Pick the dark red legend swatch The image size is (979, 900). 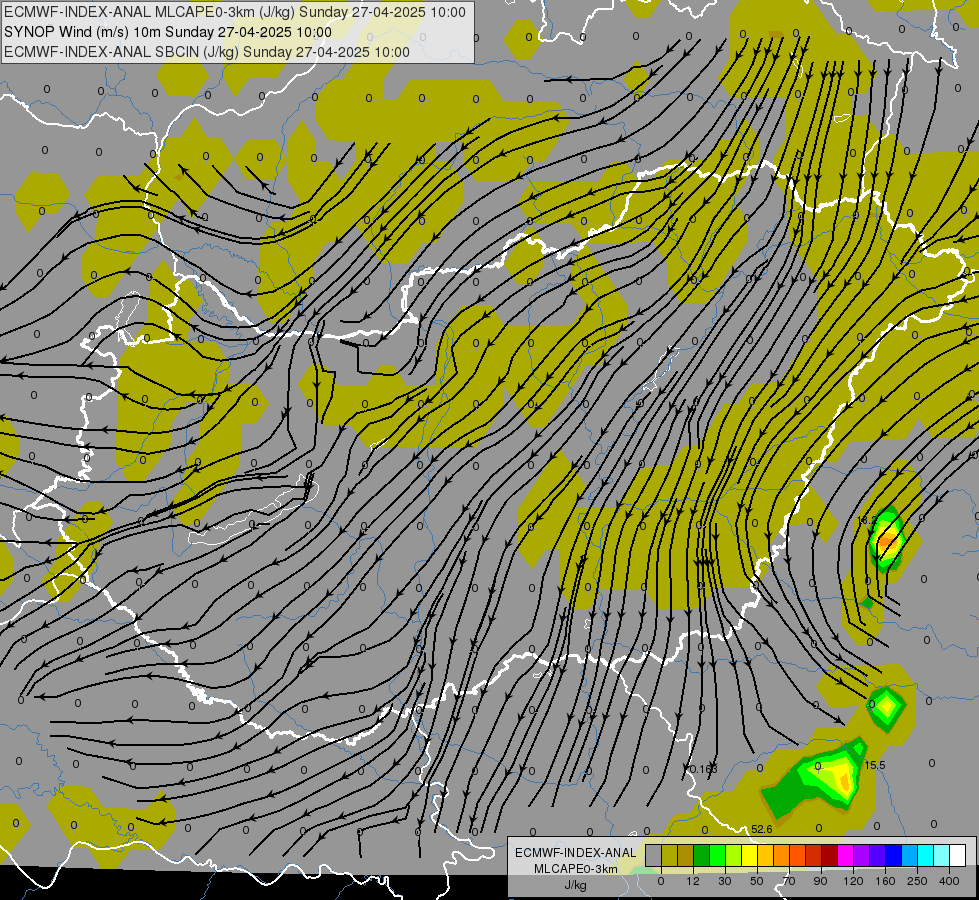pos(829,855)
